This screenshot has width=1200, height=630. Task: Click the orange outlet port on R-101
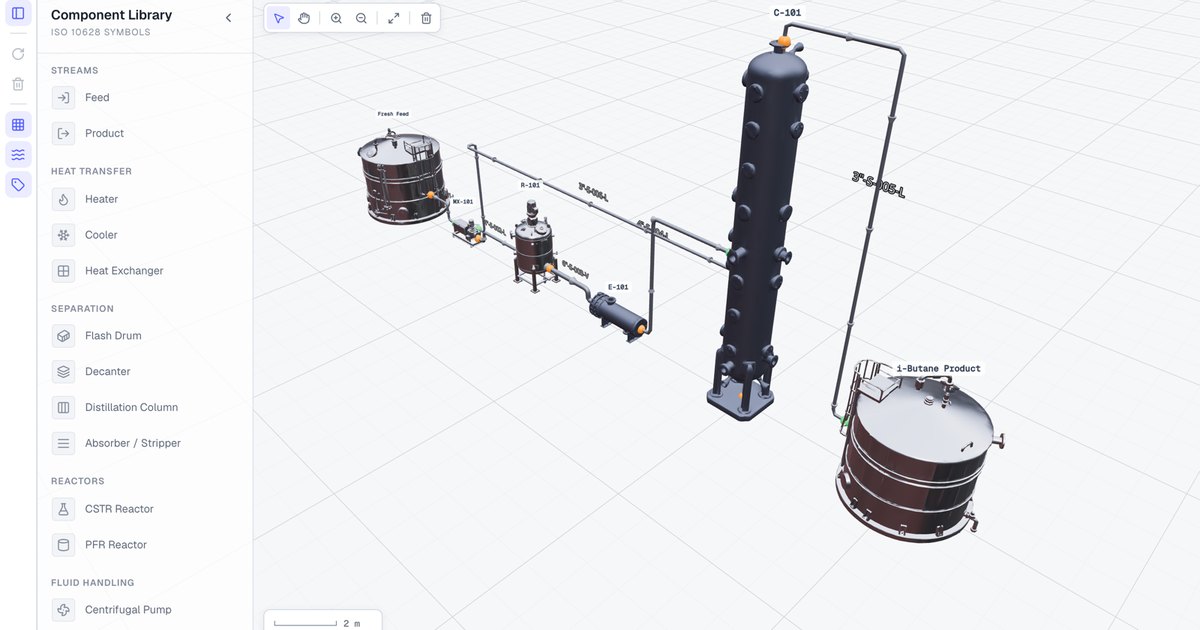548,268
